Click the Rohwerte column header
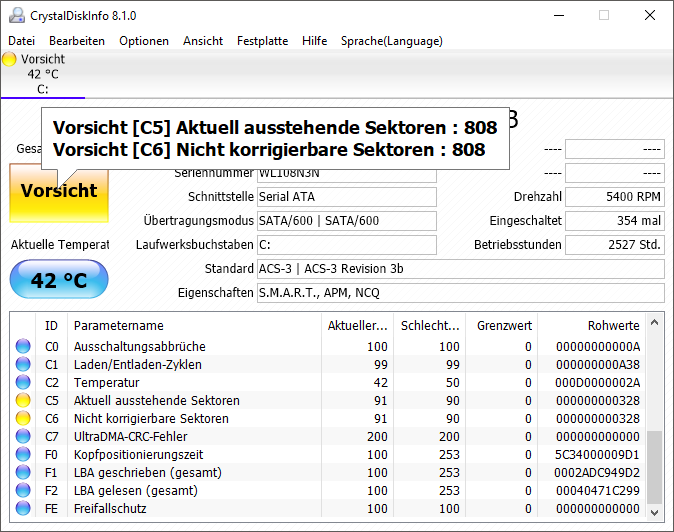This screenshot has height=532, width=674. tap(592, 326)
